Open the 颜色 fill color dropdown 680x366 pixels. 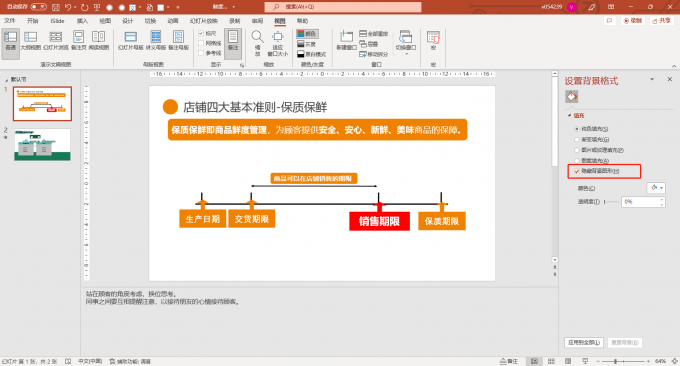tap(656, 188)
